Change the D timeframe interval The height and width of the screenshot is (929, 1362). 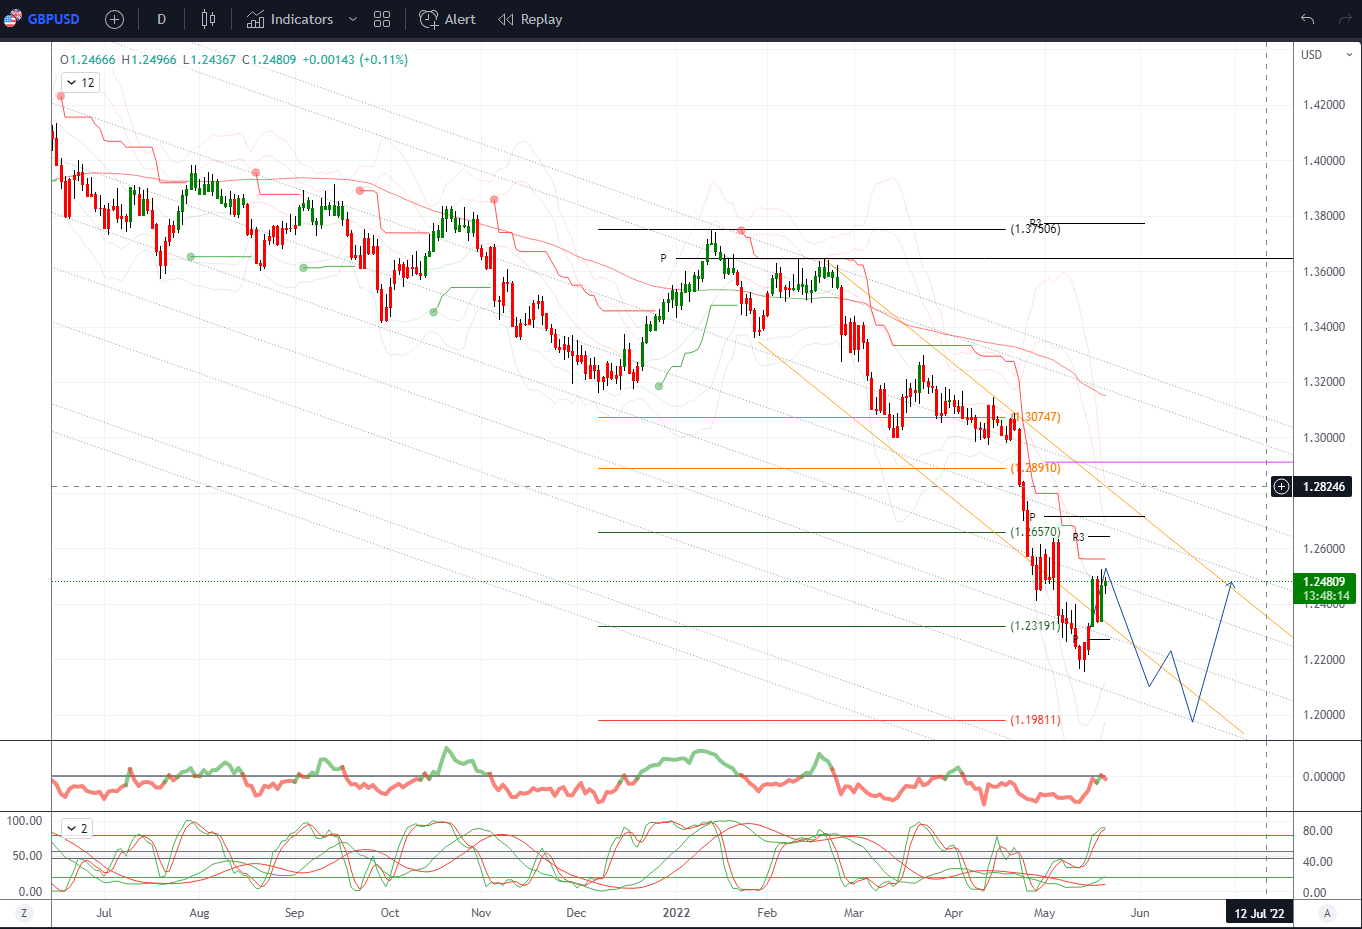(x=161, y=19)
